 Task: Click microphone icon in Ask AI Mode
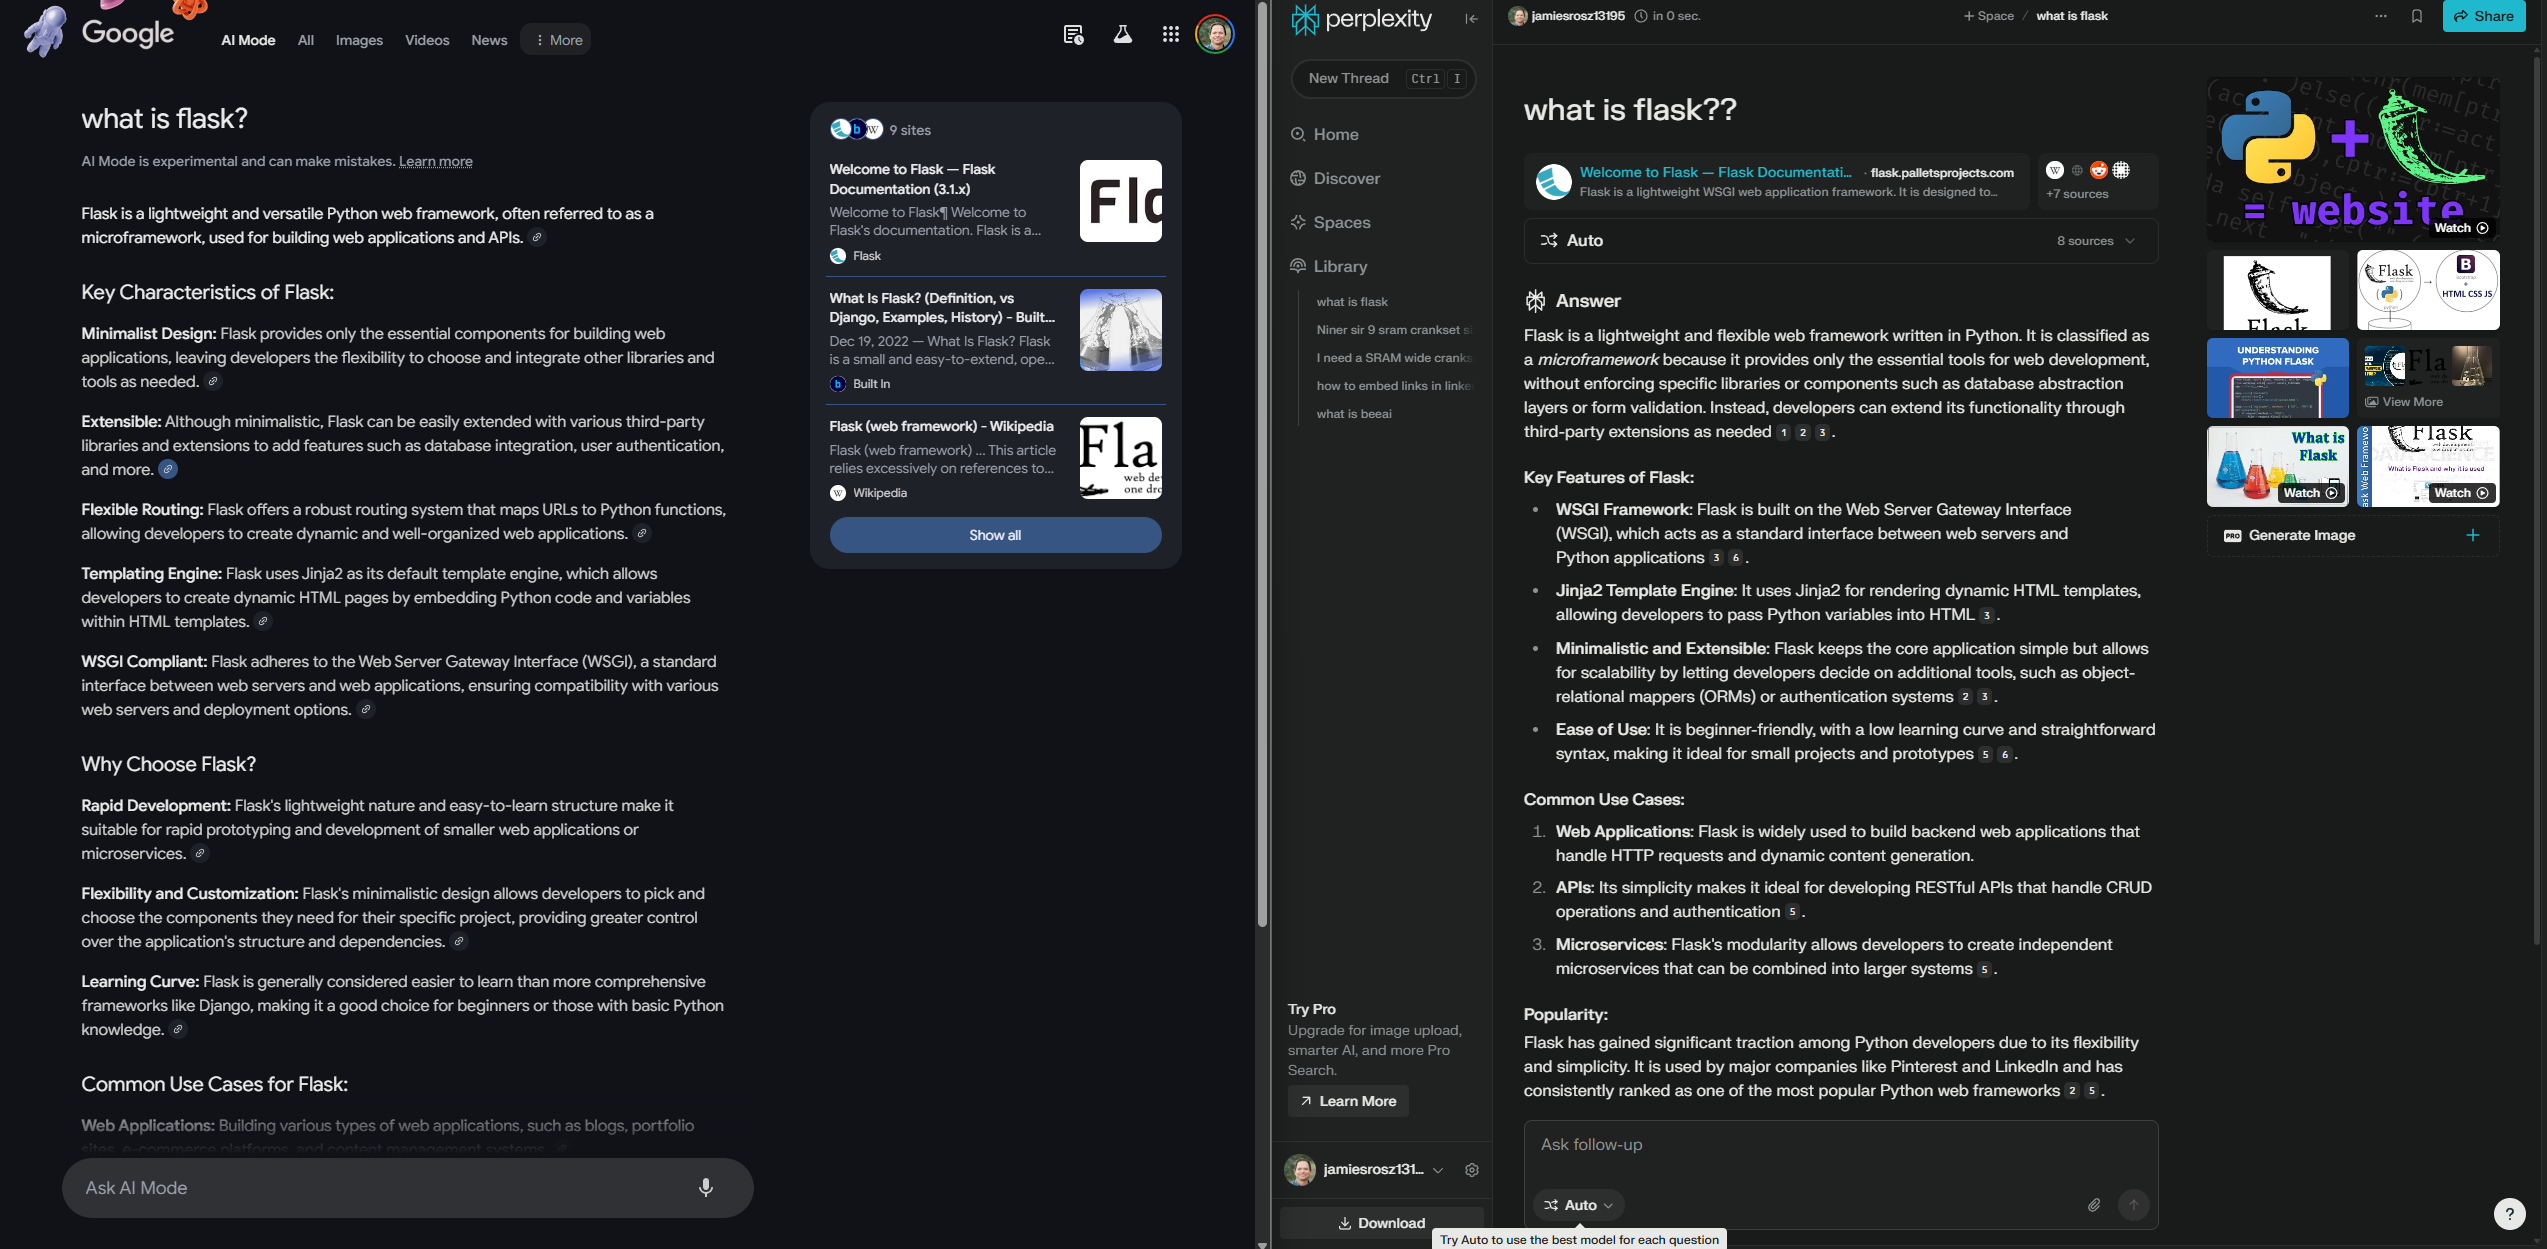coord(706,1187)
